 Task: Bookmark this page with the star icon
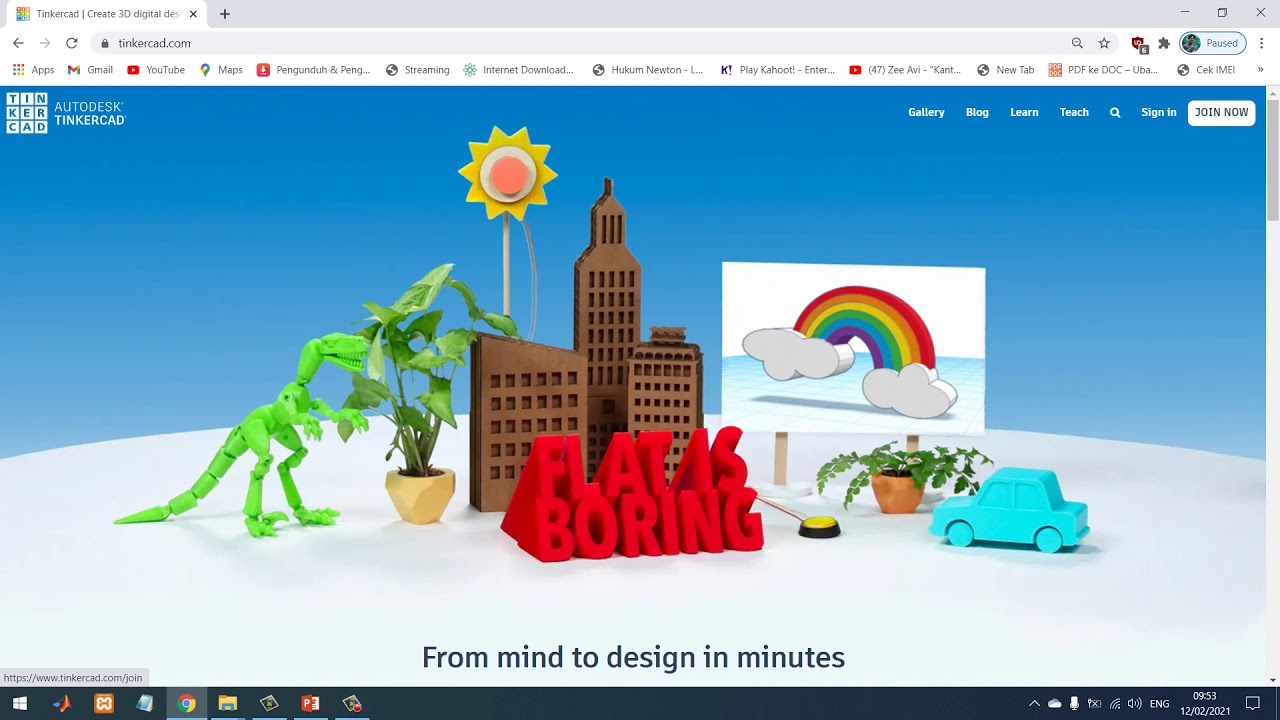tap(1104, 43)
